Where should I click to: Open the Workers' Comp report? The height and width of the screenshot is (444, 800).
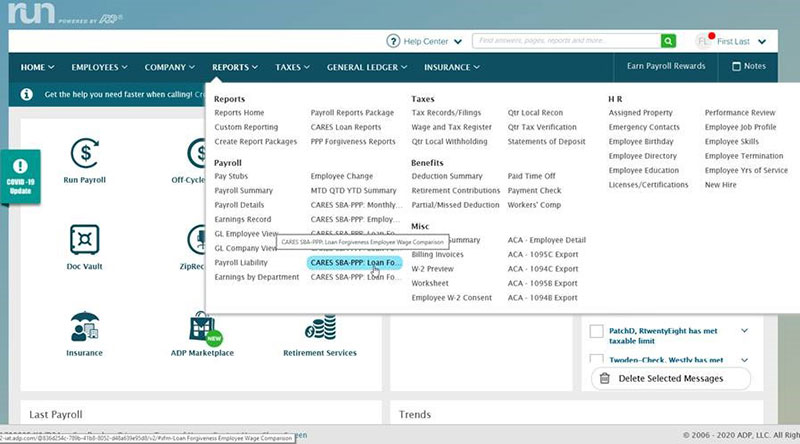click(534, 205)
